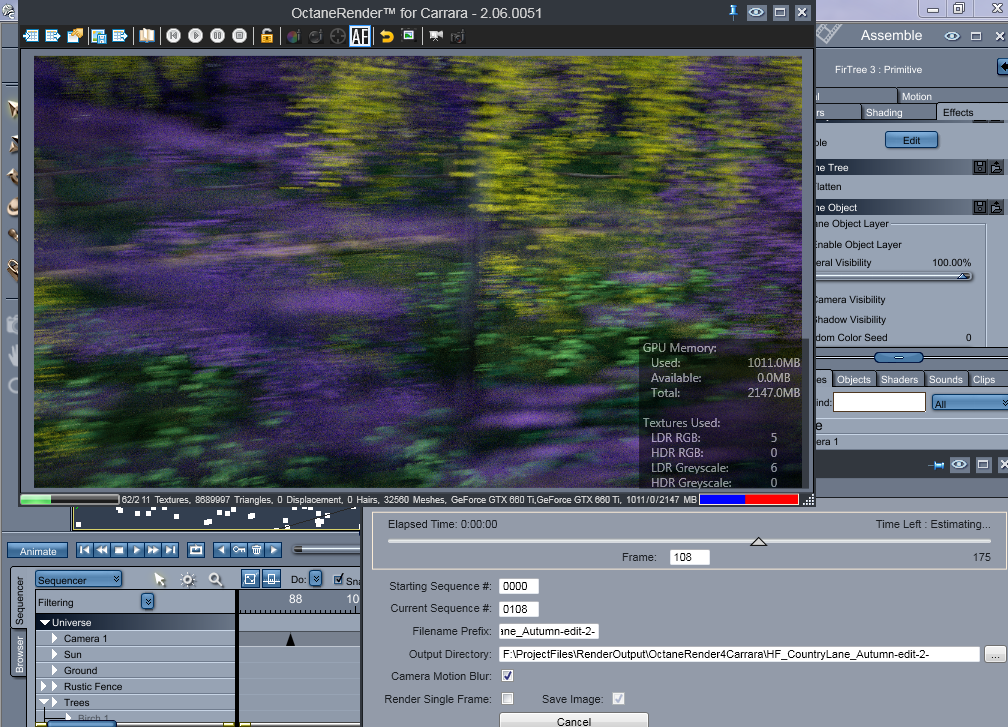This screenshot has width=1008, height=727.
Task: Click the crosshair focus picker icon
Action: 338,37
